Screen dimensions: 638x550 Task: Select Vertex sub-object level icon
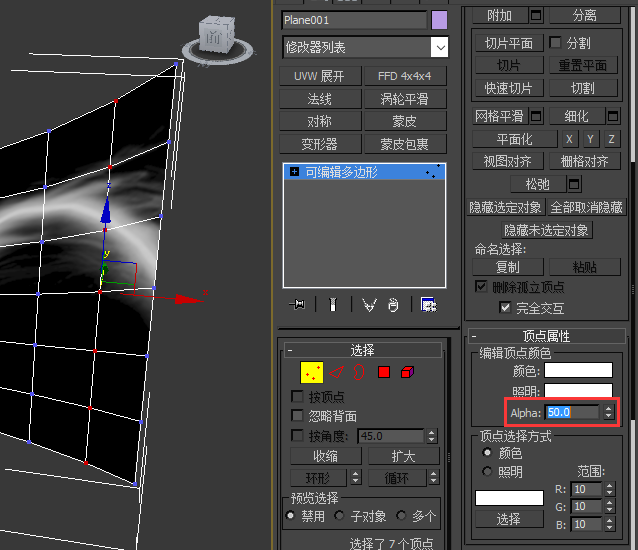(312, 372)
